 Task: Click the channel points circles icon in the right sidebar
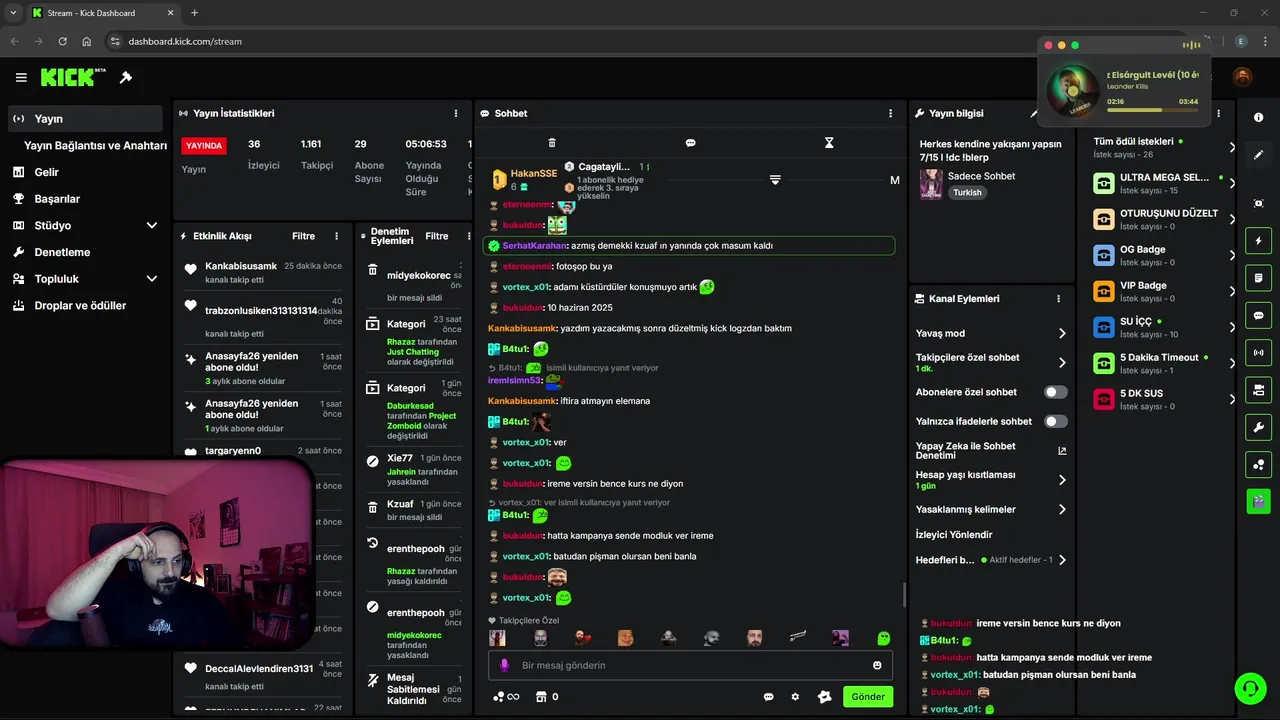pyautogui.click(x=1258, y=464)
